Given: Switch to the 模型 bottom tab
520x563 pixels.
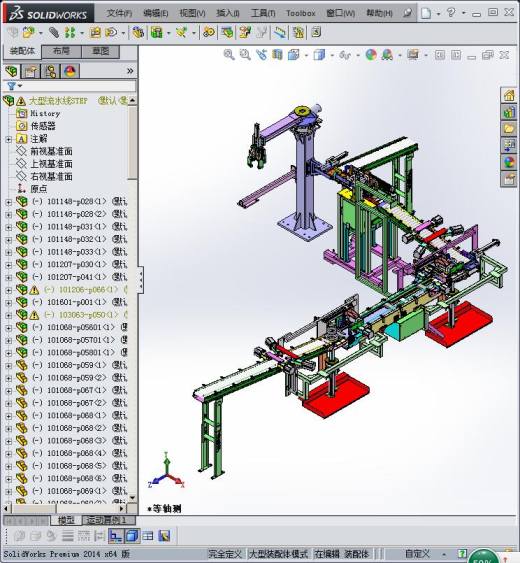Looking at the screenshot, I should tap(66, 520).
